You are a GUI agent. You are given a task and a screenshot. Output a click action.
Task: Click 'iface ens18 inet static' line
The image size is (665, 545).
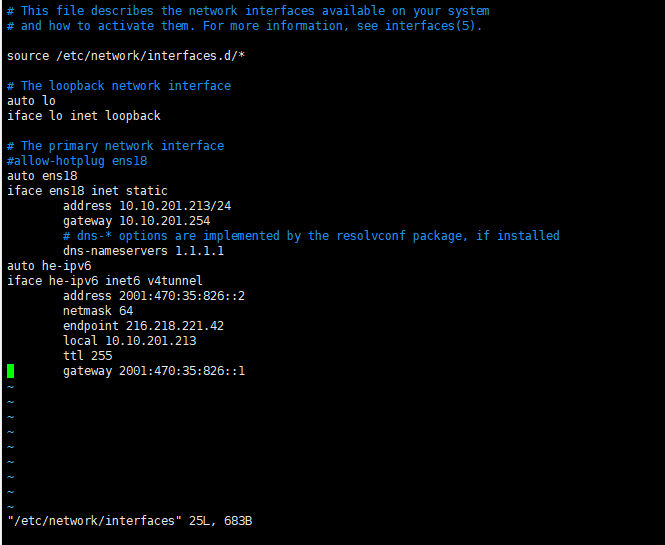pos(87,191)
